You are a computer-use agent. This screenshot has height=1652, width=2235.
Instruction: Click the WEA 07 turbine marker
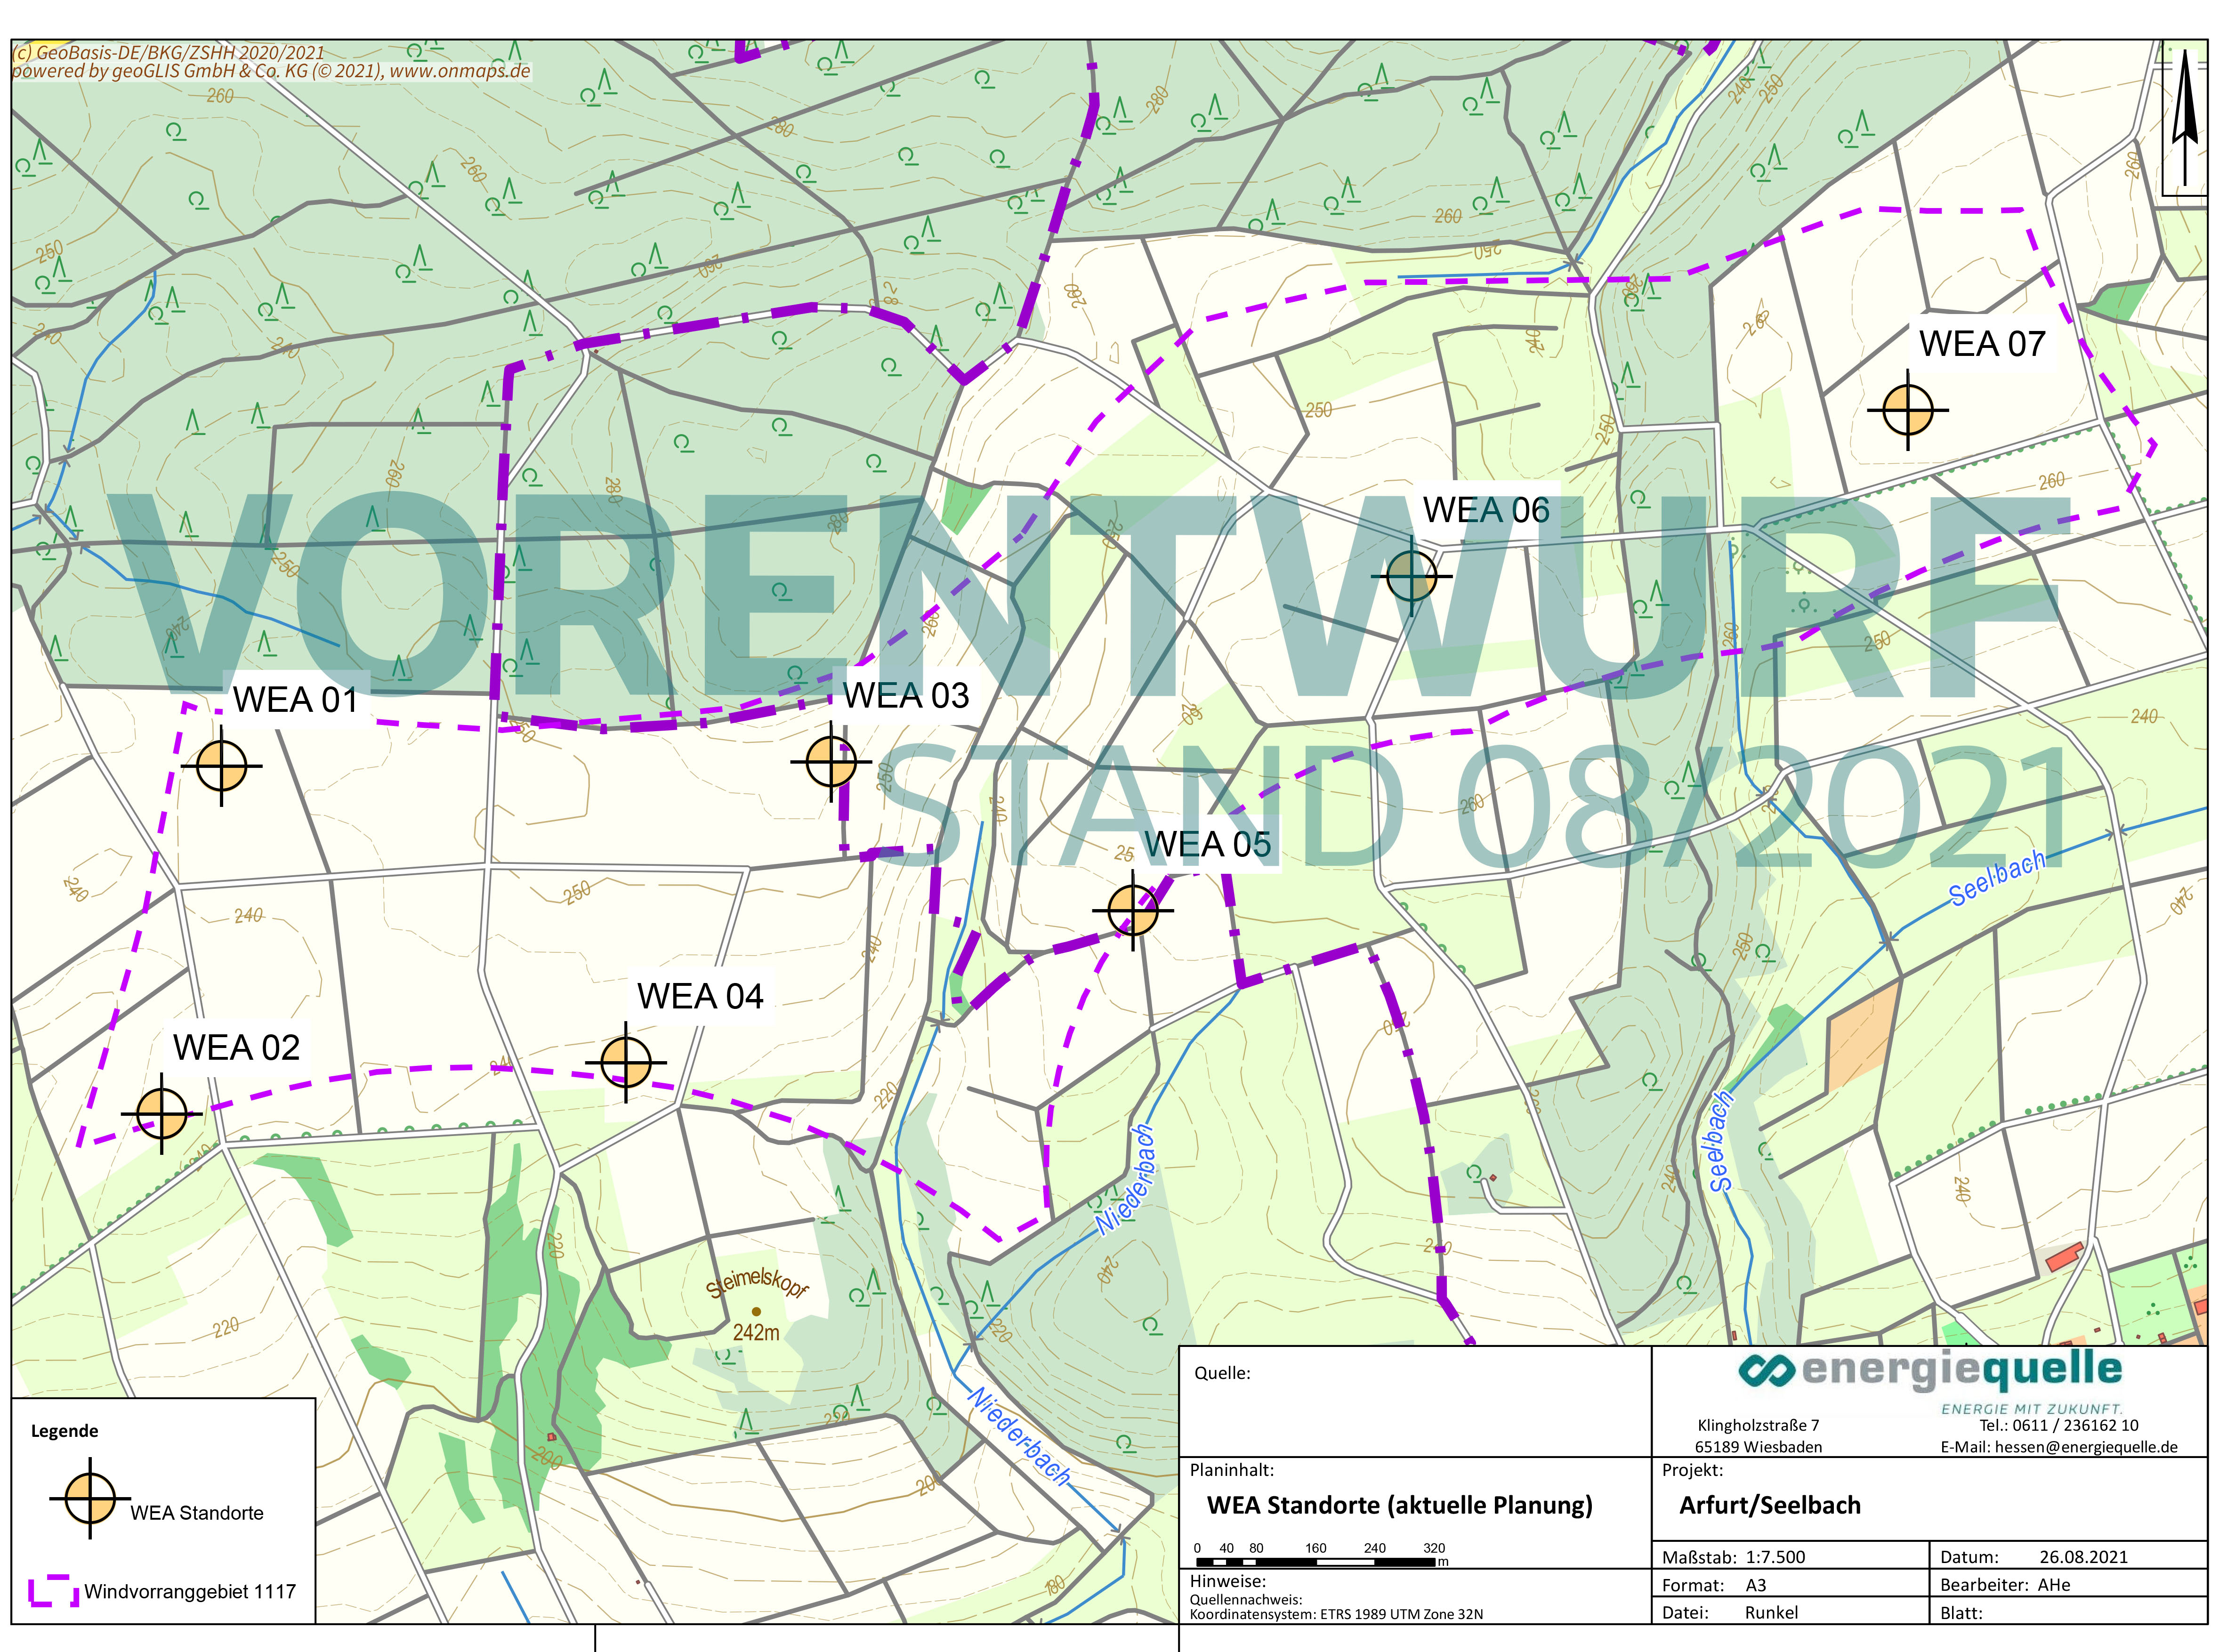coord(1908,410)
